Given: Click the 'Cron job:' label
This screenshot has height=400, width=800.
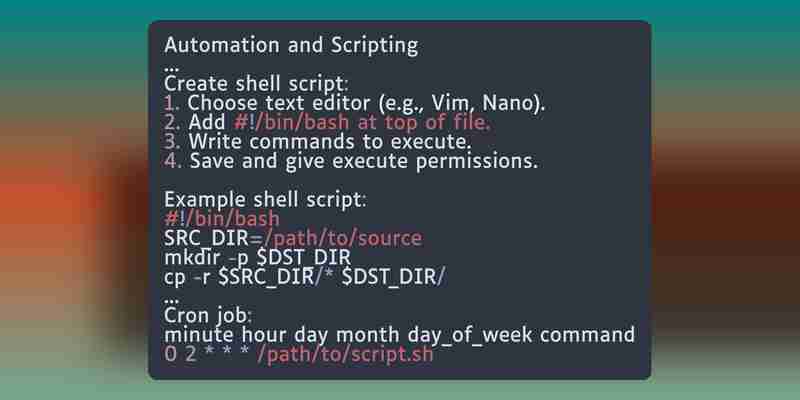Looking at the screenshot, I should point(208,316).
